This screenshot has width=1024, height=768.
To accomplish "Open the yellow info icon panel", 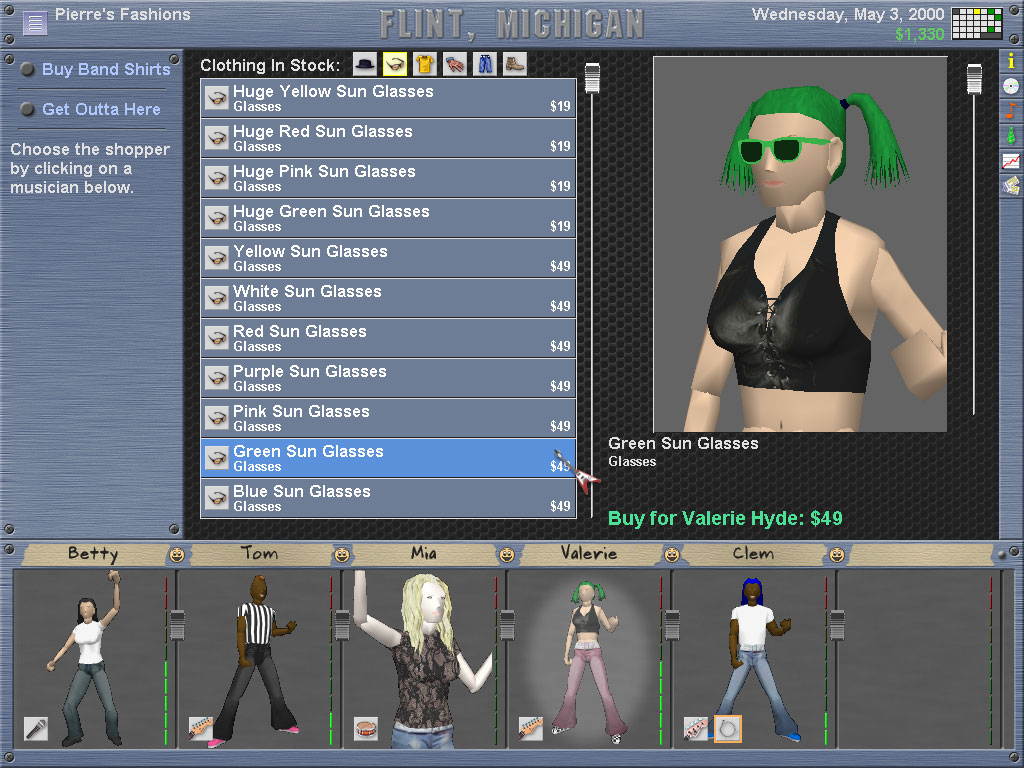I will pyautogui.click(x=1011, y=61).
